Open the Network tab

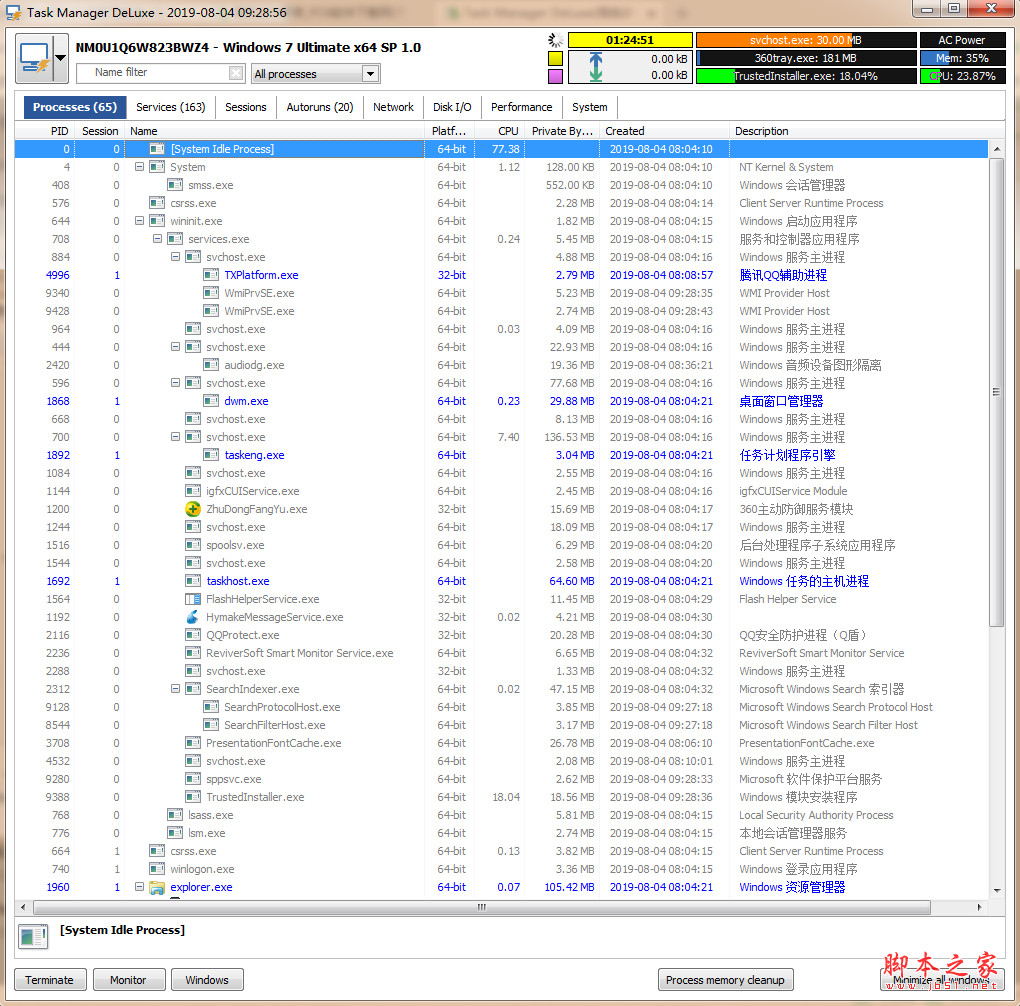[393, 107]
